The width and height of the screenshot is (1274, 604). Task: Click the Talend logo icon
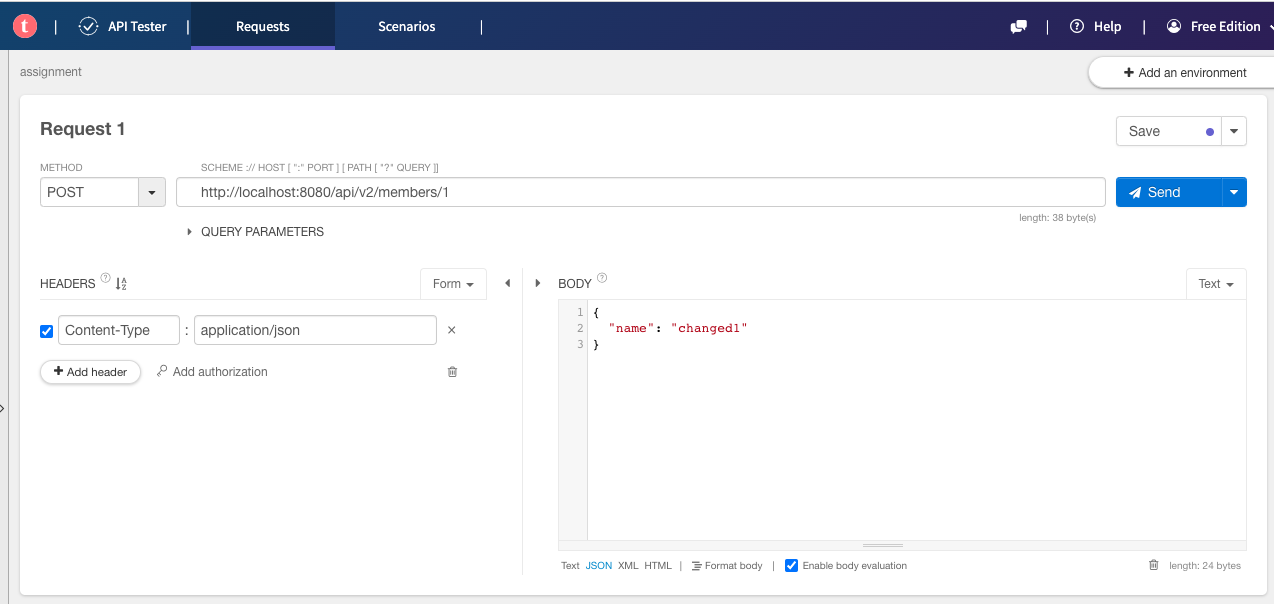[25, 26]
